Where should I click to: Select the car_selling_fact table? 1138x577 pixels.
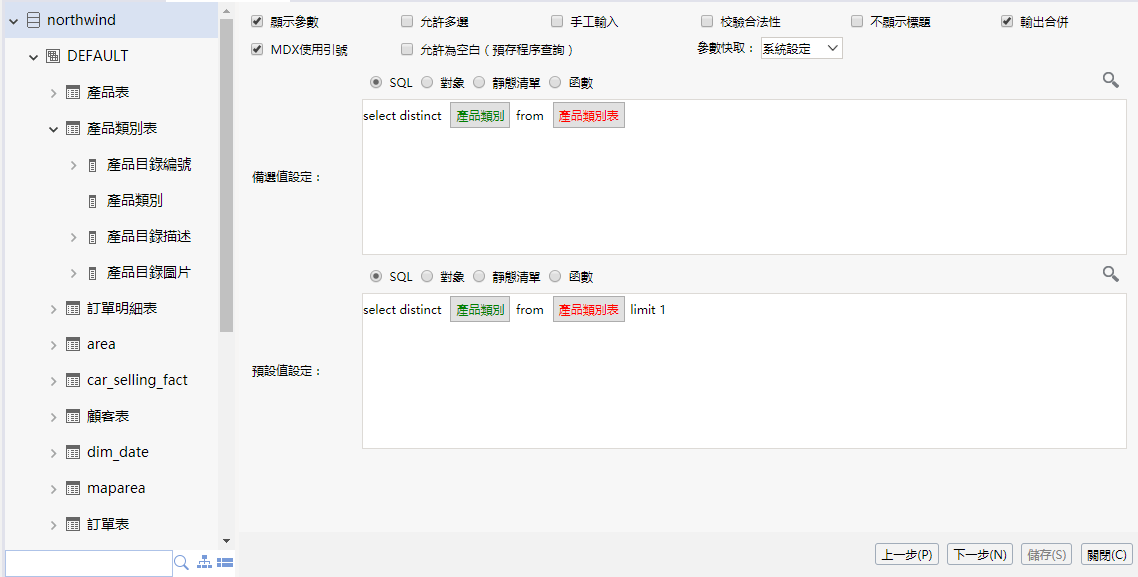(x=137, y=380)
